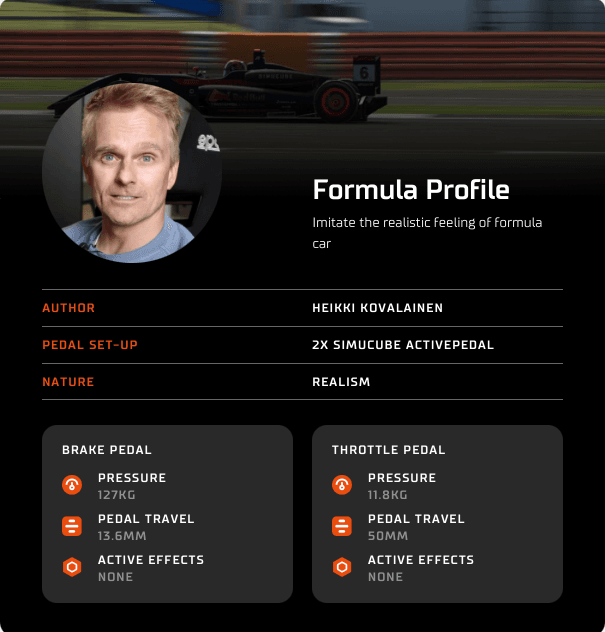
Task: Select the Brake Pedal card heading
Action: click(x=107, y=450)
